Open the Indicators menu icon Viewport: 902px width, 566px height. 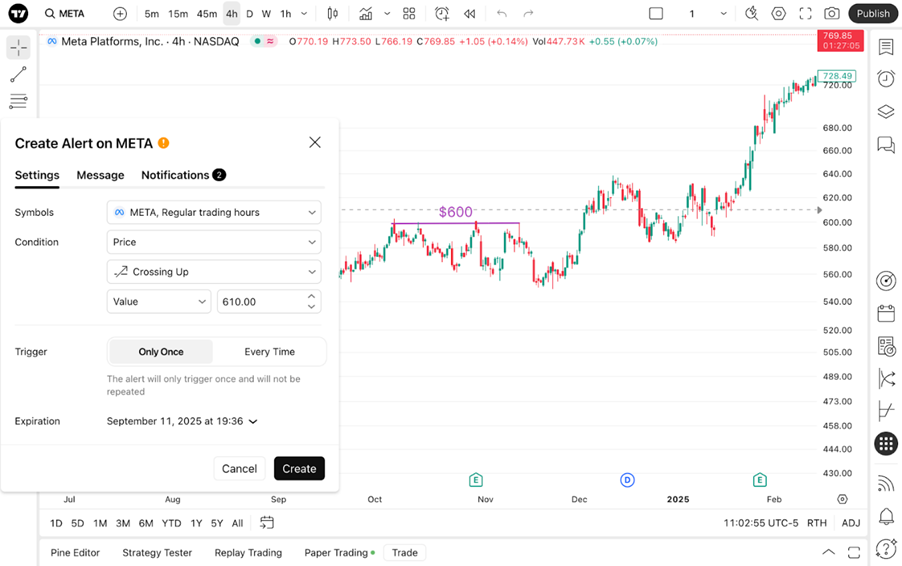(x=366, y=13)
